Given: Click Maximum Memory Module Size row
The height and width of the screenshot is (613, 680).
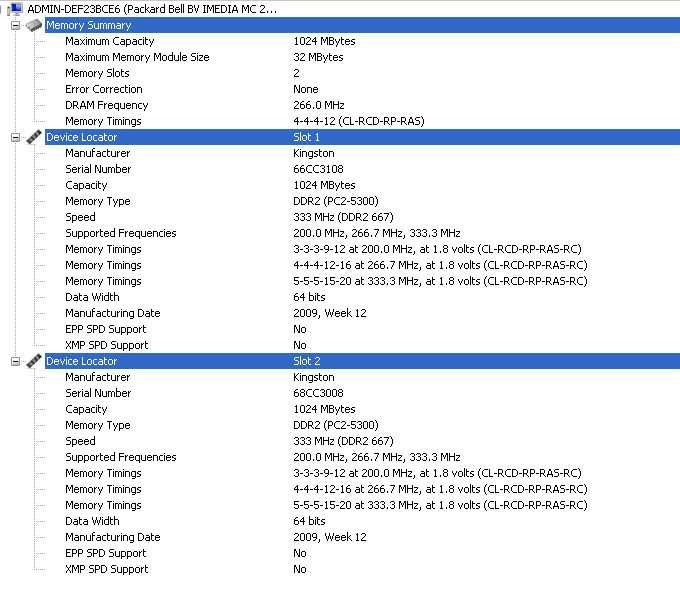Looking at the screenshot, I should [x=137, y=57].
